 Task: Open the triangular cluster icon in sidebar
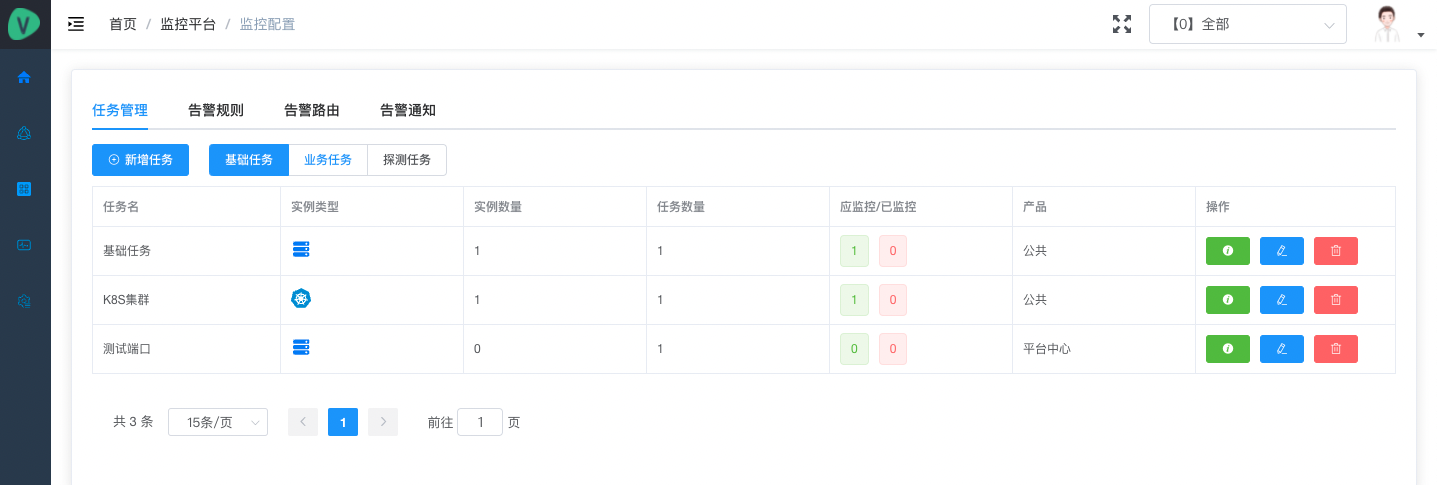tap(24, 133)
